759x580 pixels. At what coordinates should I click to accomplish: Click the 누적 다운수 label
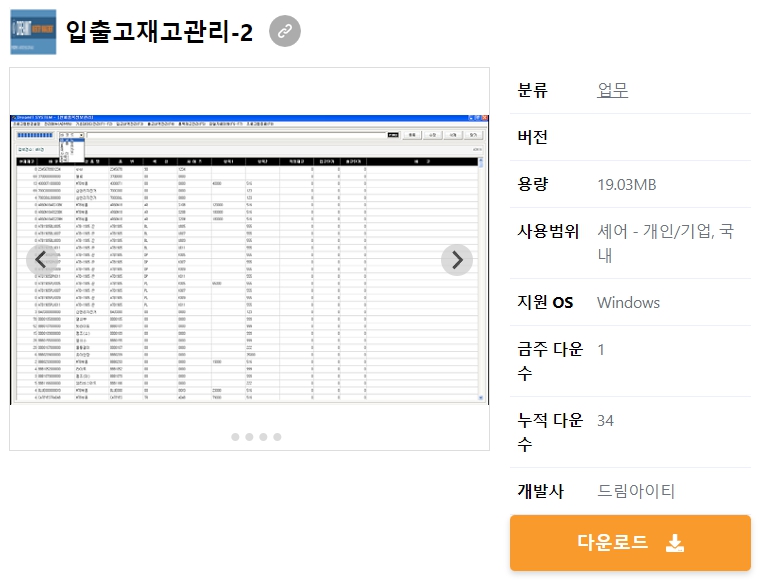tap(550, 432)
